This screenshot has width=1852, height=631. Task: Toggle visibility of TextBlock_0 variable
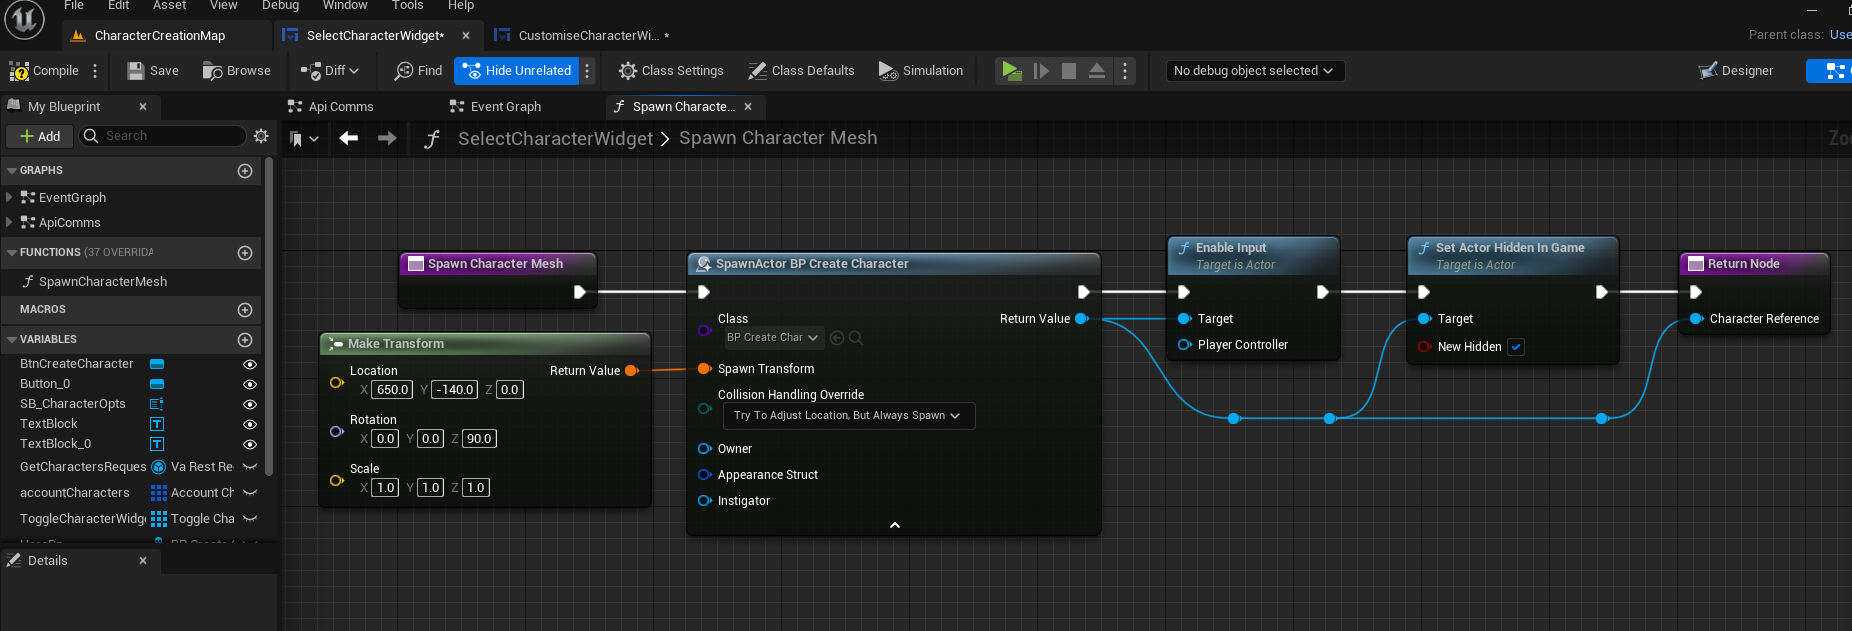tap(250, 445)
